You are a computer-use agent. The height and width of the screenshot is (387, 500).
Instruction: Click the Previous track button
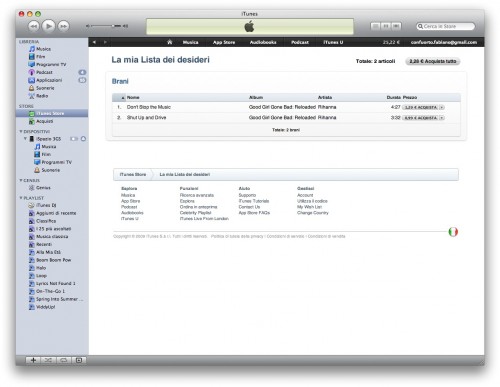pyautogui.click(x=34, y=26)
